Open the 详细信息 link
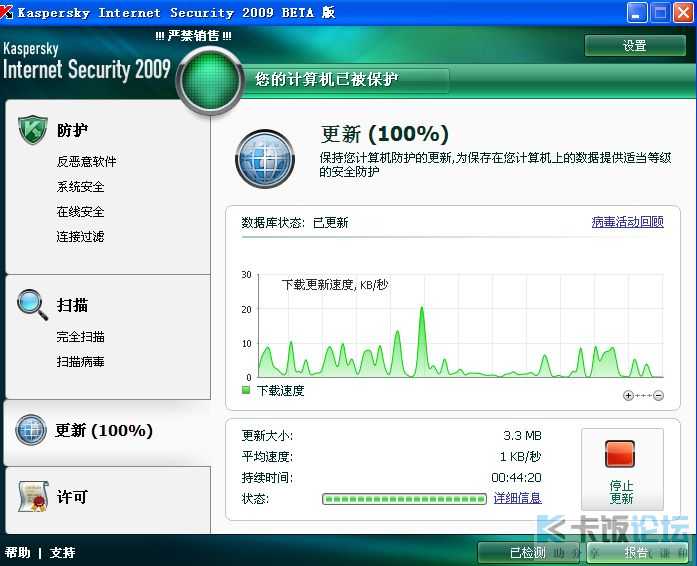697x566 pixels. tap(517, 498)
